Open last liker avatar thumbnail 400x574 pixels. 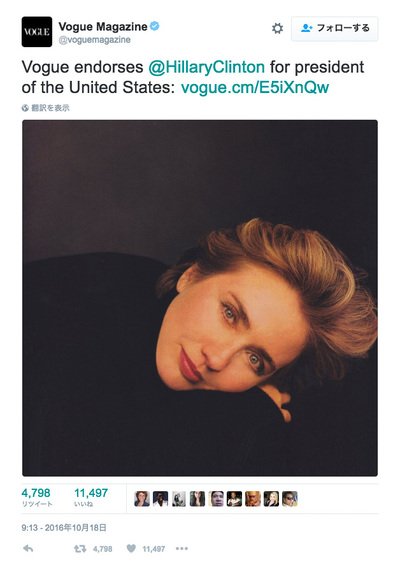point(289,499)
